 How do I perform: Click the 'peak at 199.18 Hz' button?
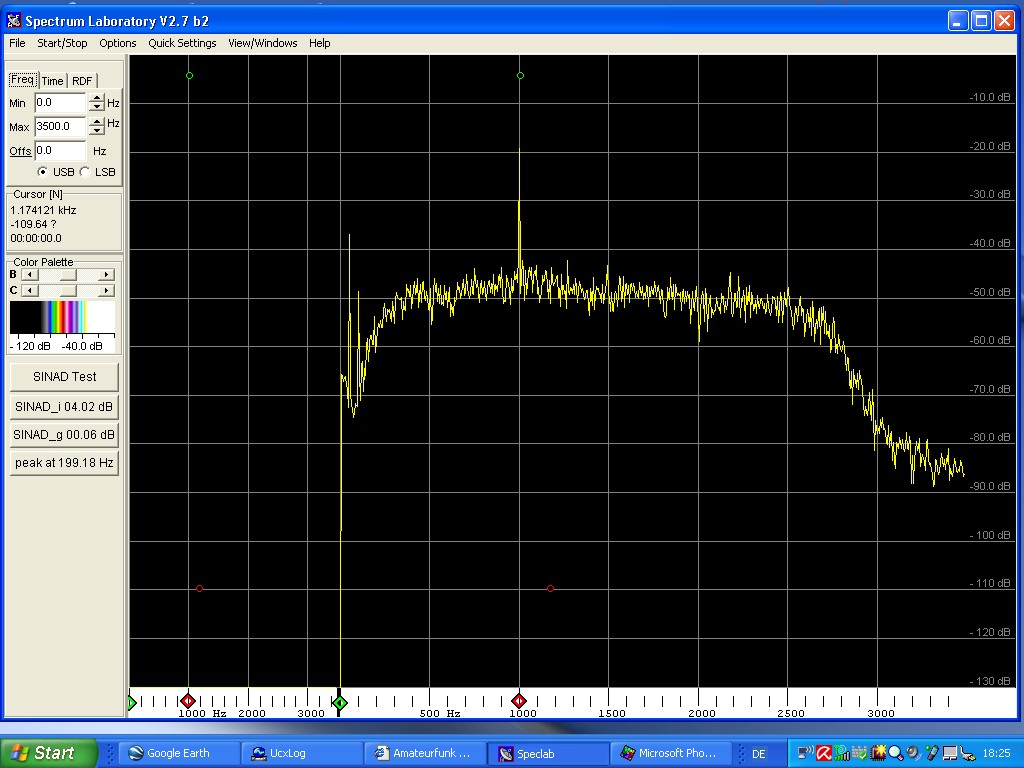point(64,463)
